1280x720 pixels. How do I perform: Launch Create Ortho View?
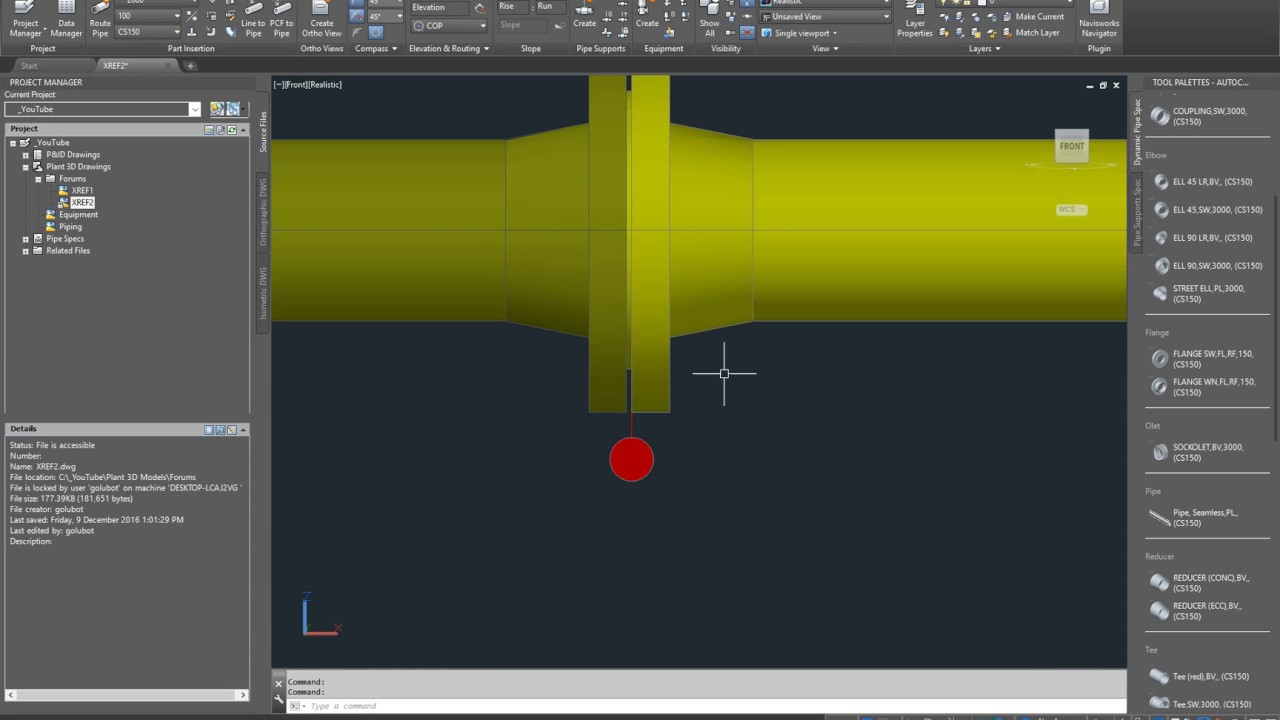tap(321, 20)
